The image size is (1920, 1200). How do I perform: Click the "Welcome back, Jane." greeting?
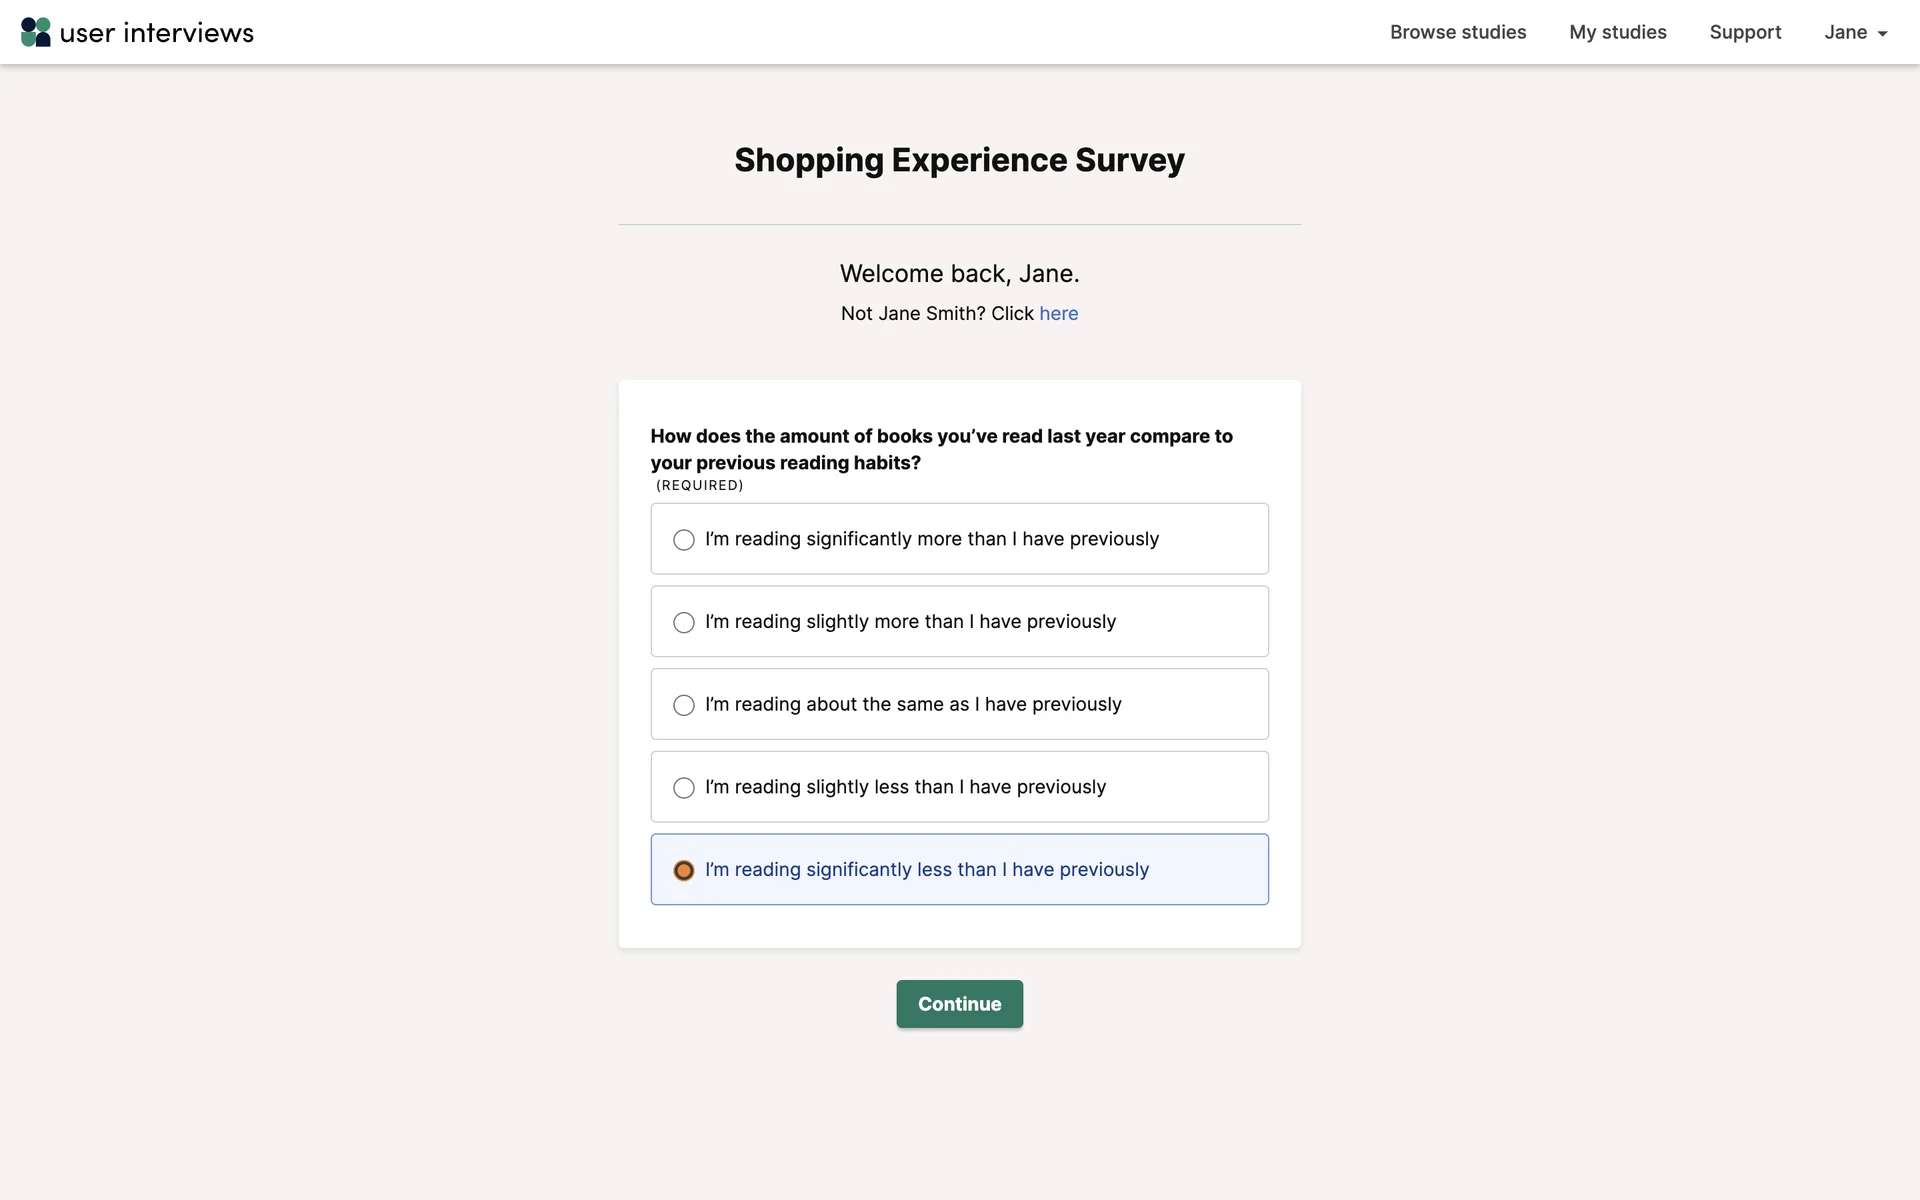coord(959,274)
